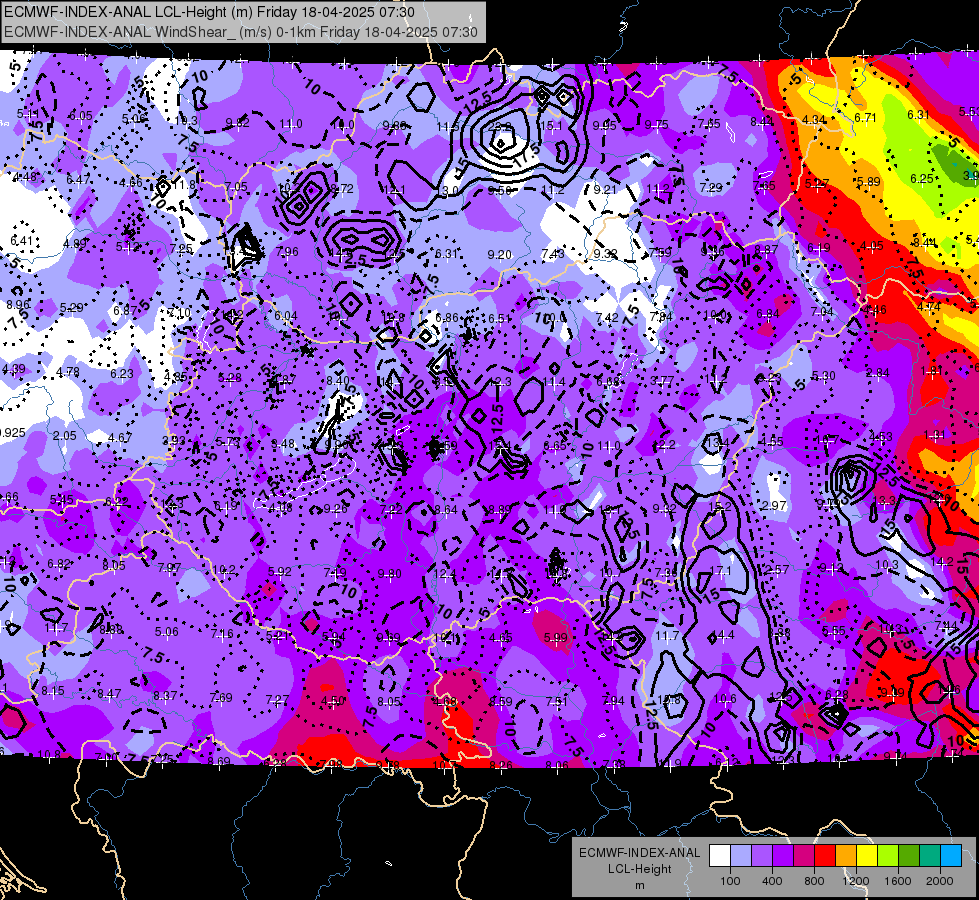Click the sky blue legend swatch
Screen dimensions: 979x900
tap(950, 856)
